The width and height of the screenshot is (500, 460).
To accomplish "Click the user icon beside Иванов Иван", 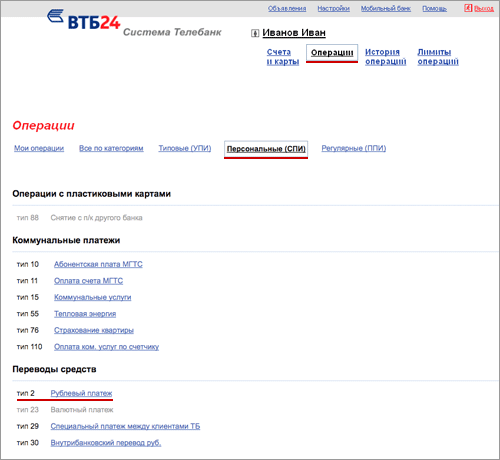I will [x=255, y=33].
